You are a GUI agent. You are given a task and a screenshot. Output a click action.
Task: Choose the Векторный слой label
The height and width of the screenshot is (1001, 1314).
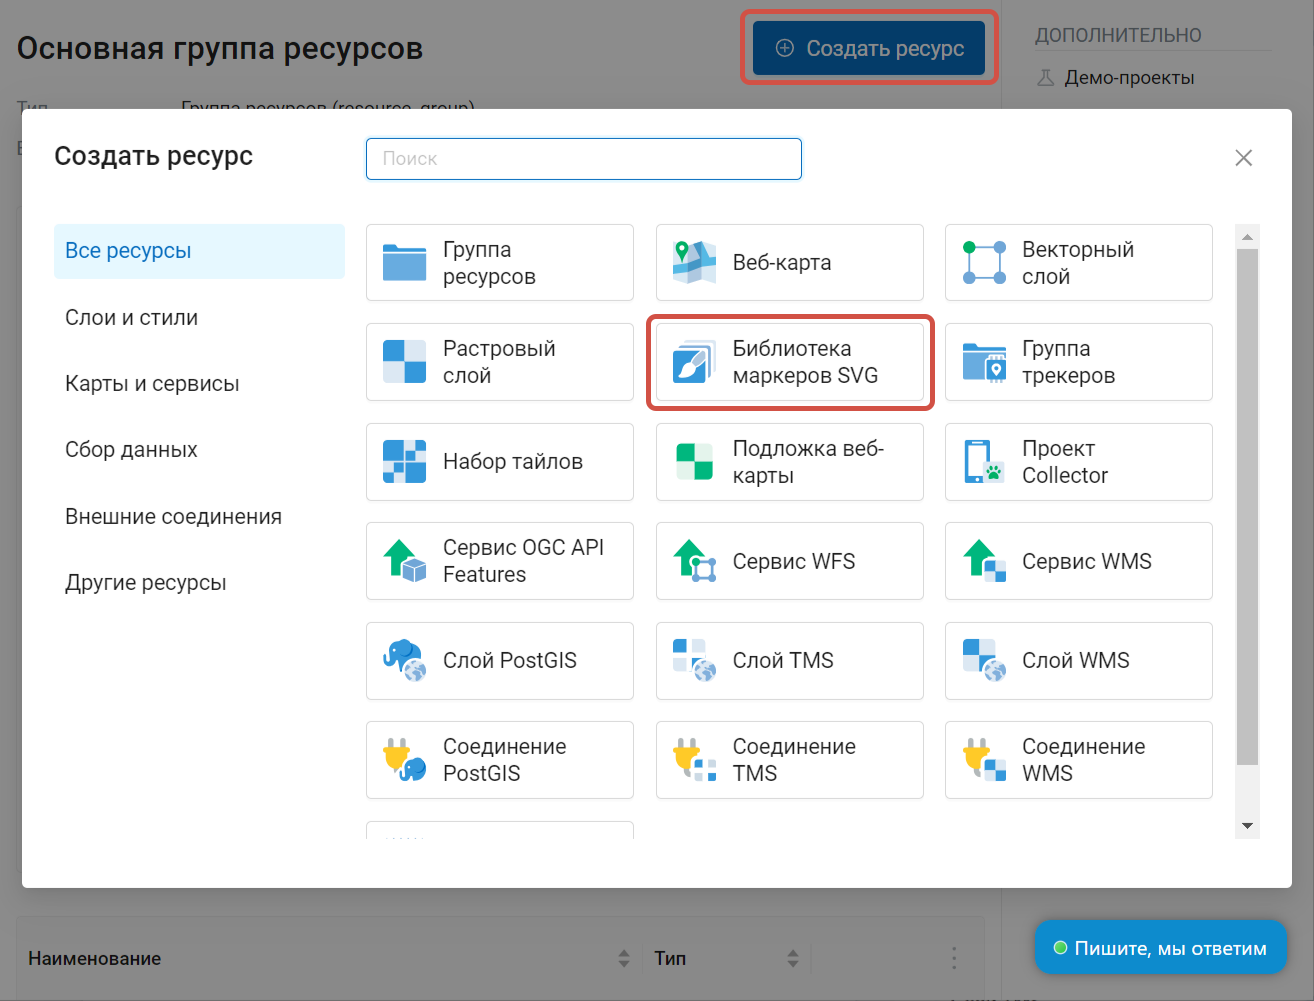click(1078, 263)
